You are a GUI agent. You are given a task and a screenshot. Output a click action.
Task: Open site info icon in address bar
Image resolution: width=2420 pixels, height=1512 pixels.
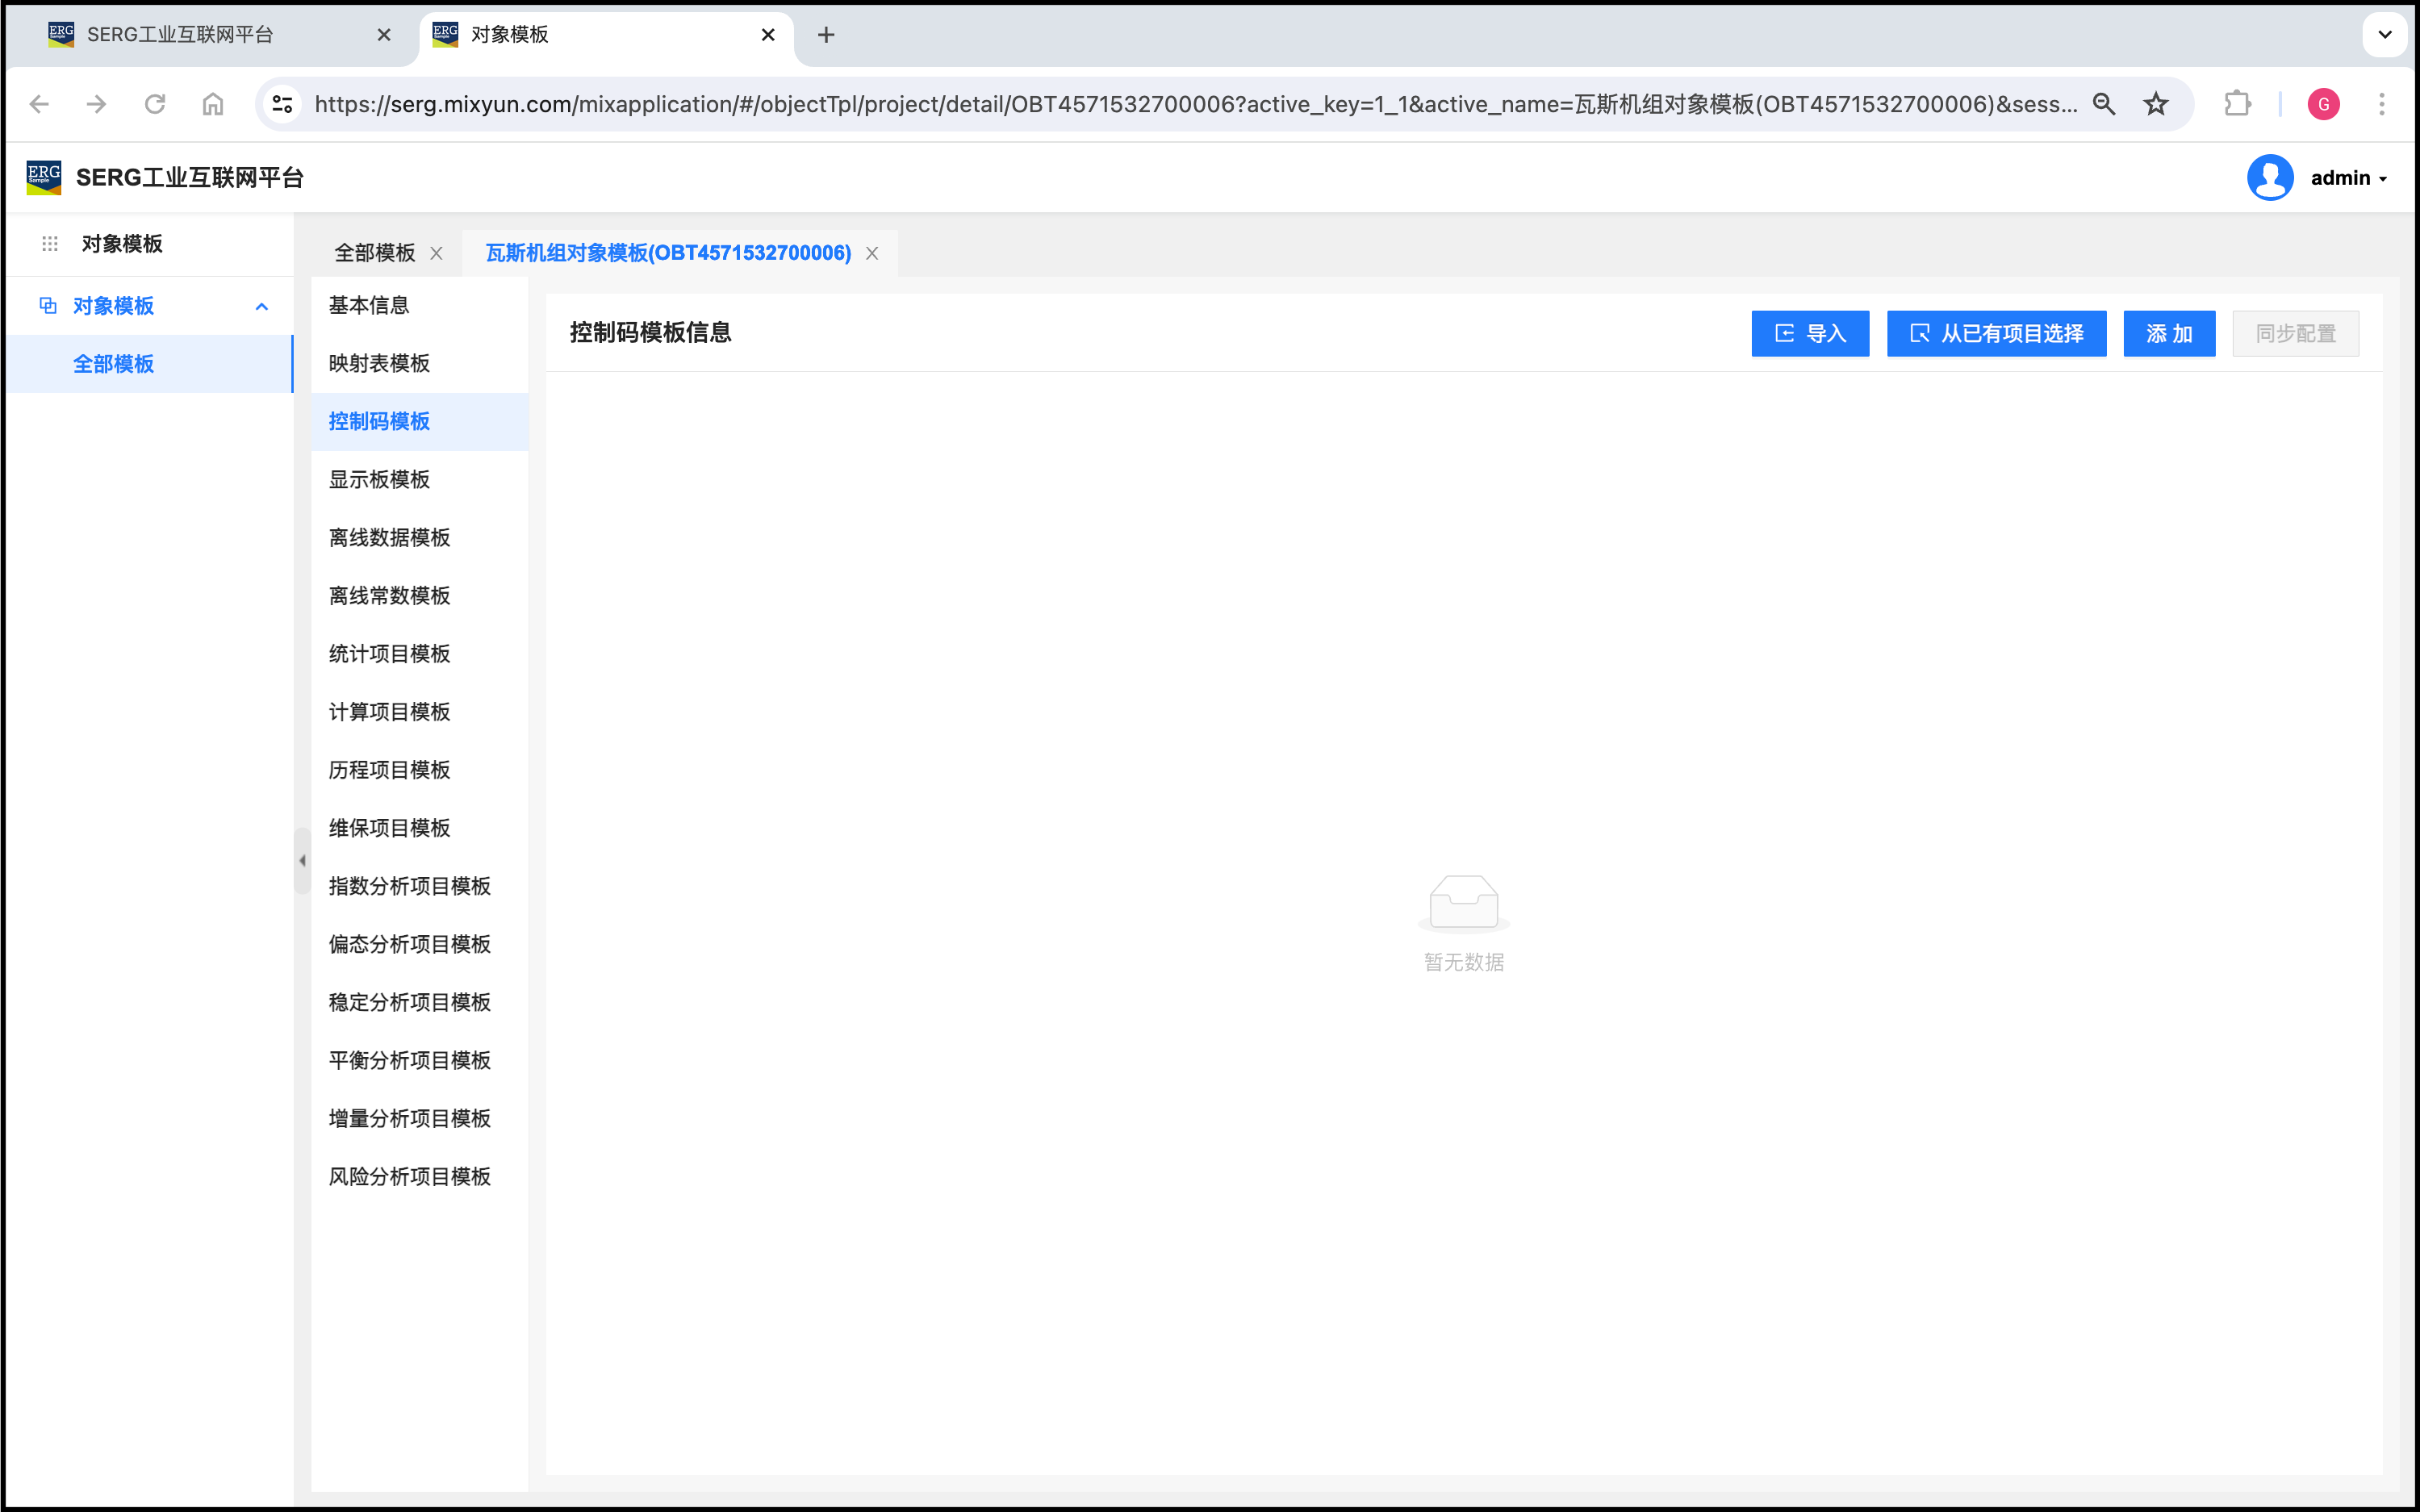[x=283, y=104]
